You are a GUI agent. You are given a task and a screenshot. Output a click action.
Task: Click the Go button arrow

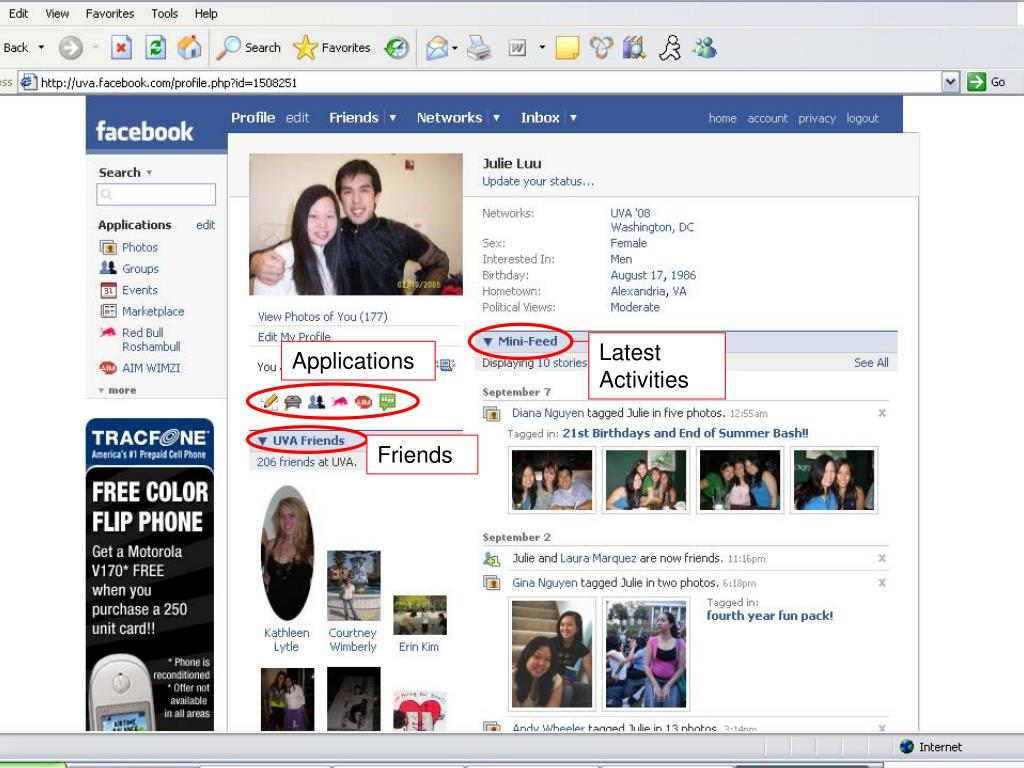click(976, 82)
